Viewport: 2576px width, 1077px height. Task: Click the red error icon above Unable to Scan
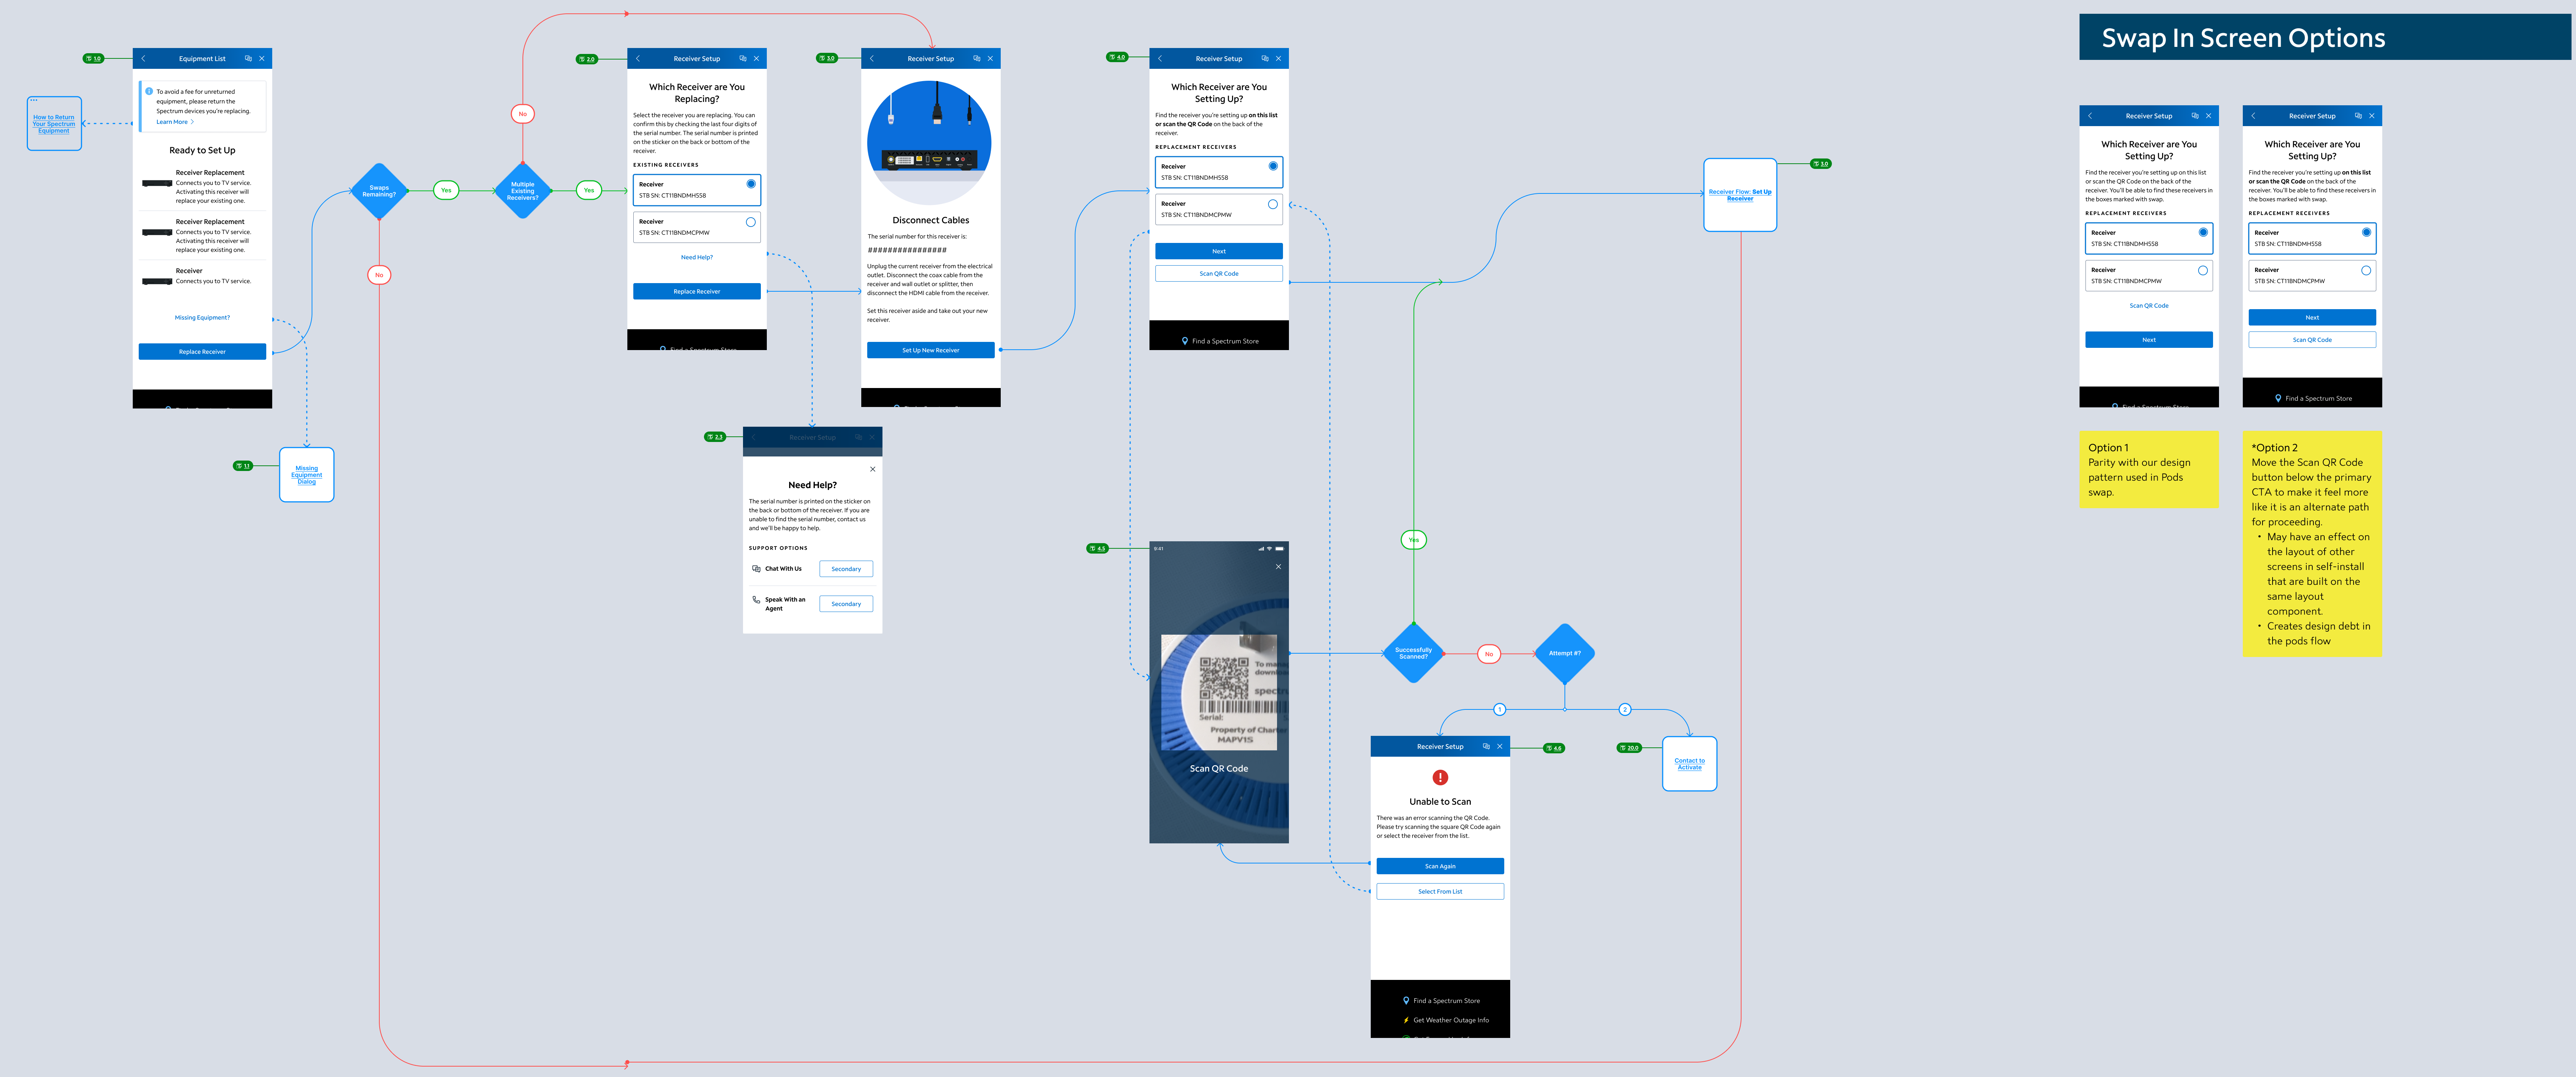pyautogui.click(x=1440, y=778)
